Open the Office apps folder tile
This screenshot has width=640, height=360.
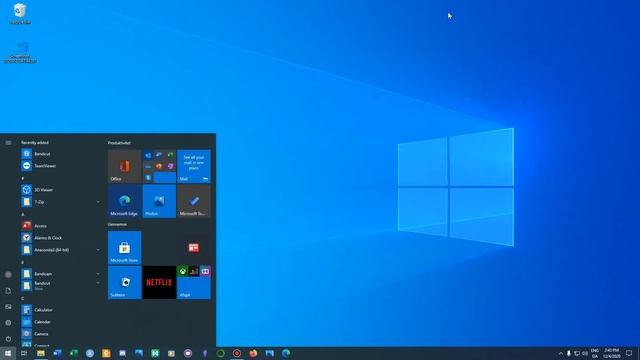coord(159,166)
